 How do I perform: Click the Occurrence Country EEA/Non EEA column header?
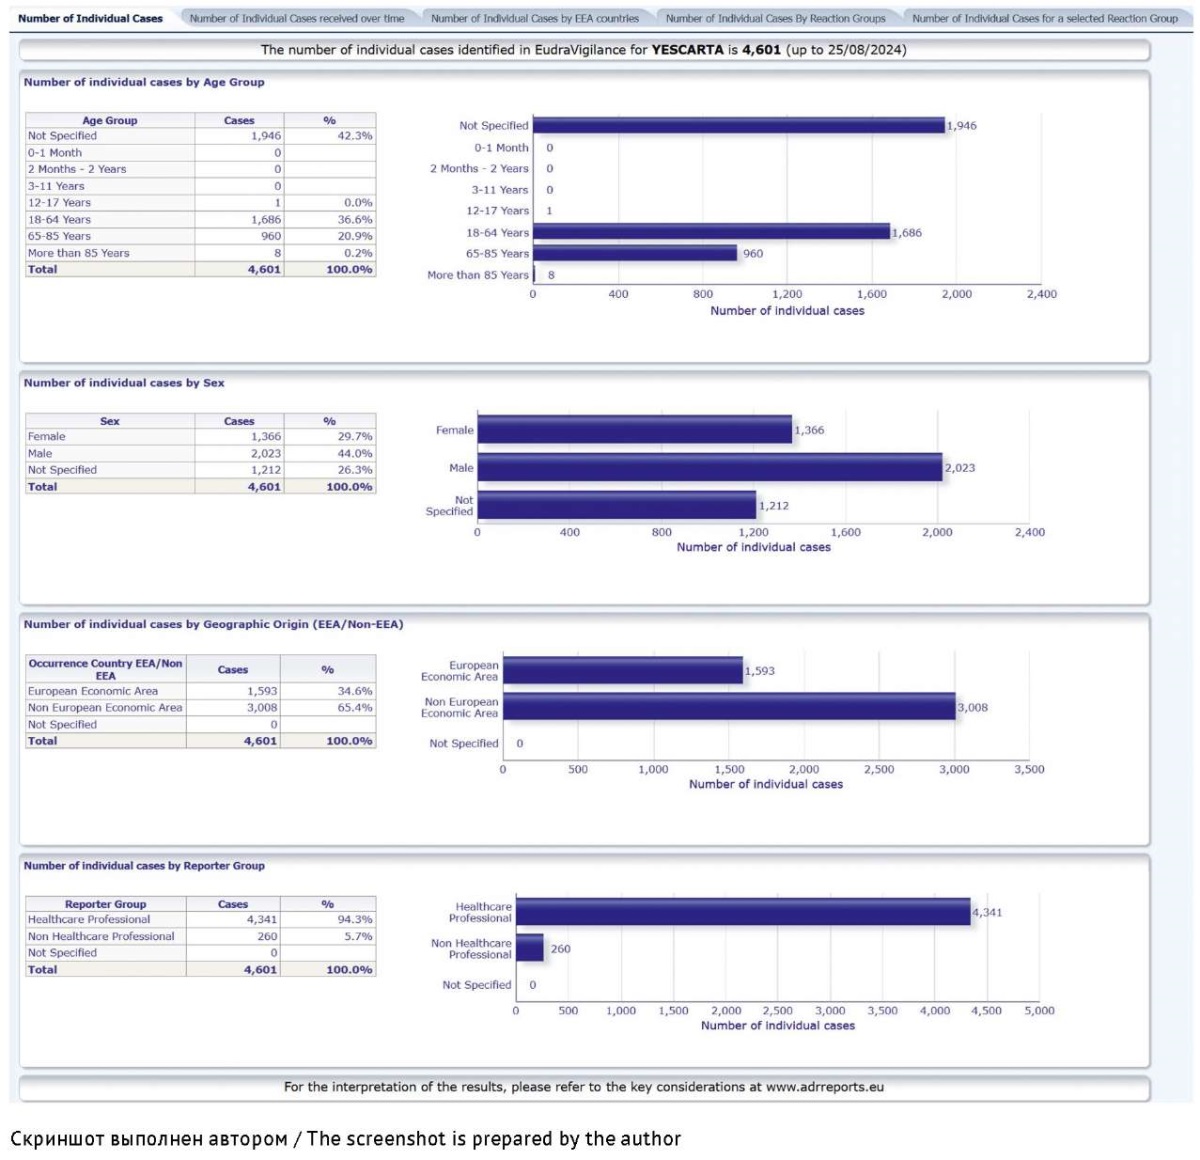pyautogui.click(x=106, y=669)
